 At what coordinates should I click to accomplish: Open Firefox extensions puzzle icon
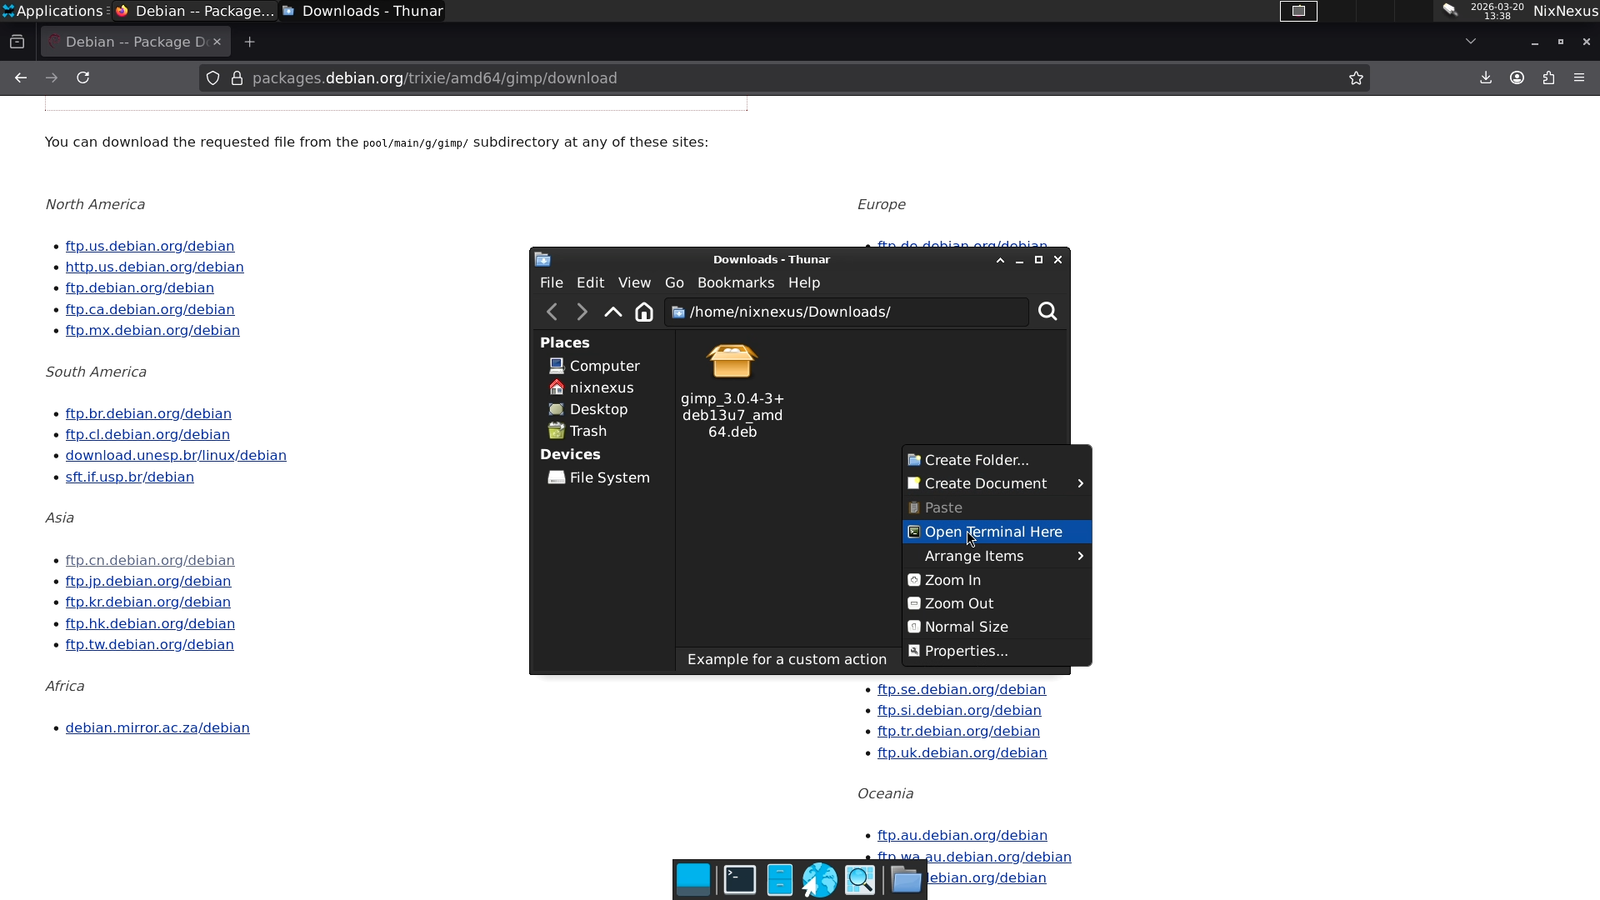(x=1548, y=78)
